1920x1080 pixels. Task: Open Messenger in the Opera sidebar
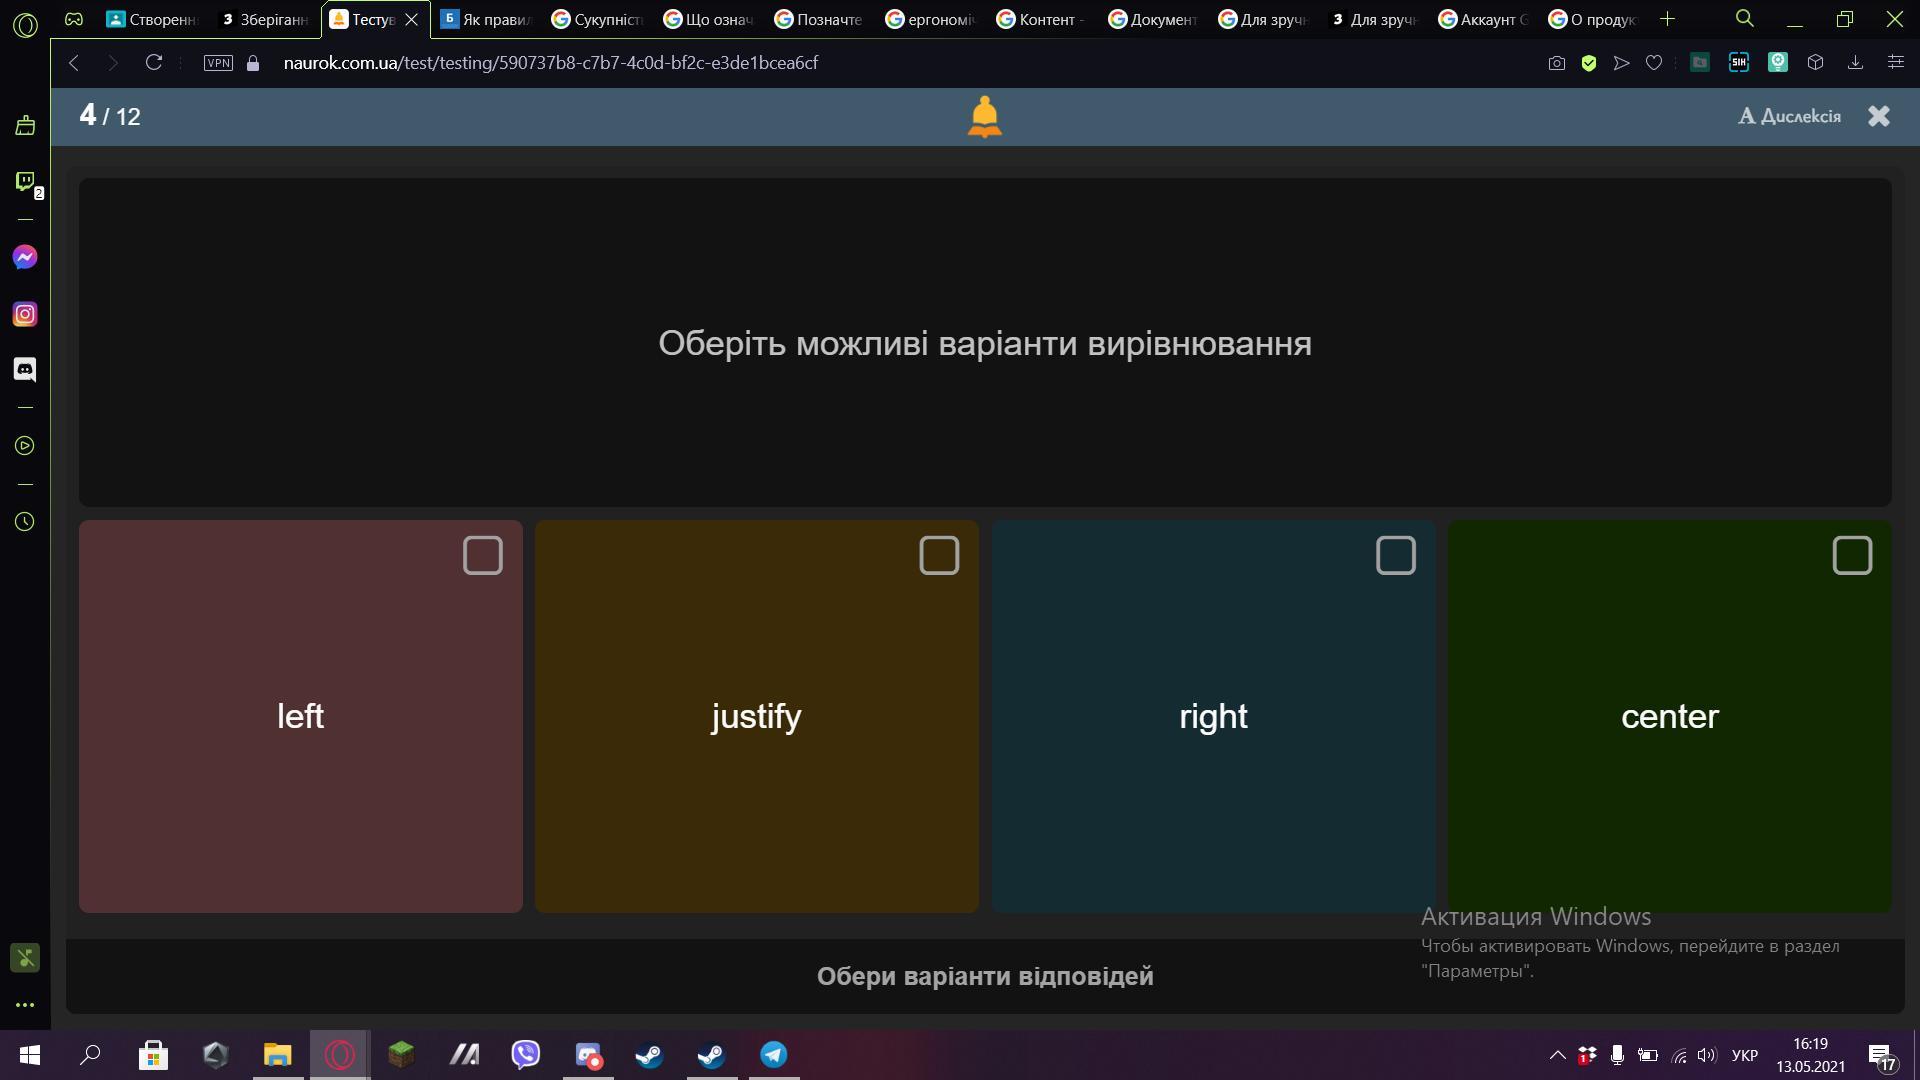tap(25, 257)
